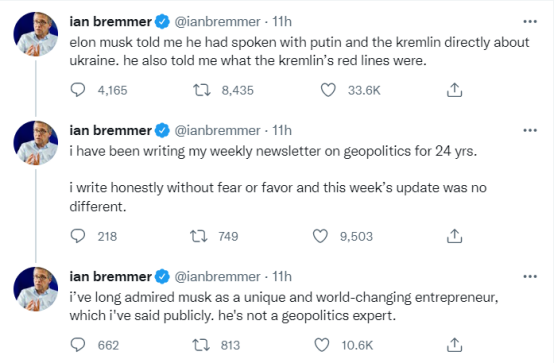Viewport: 554px width, 364px height.
Task: Open ian bremmer's profile from the first tweet
Action: click(111, 22)
